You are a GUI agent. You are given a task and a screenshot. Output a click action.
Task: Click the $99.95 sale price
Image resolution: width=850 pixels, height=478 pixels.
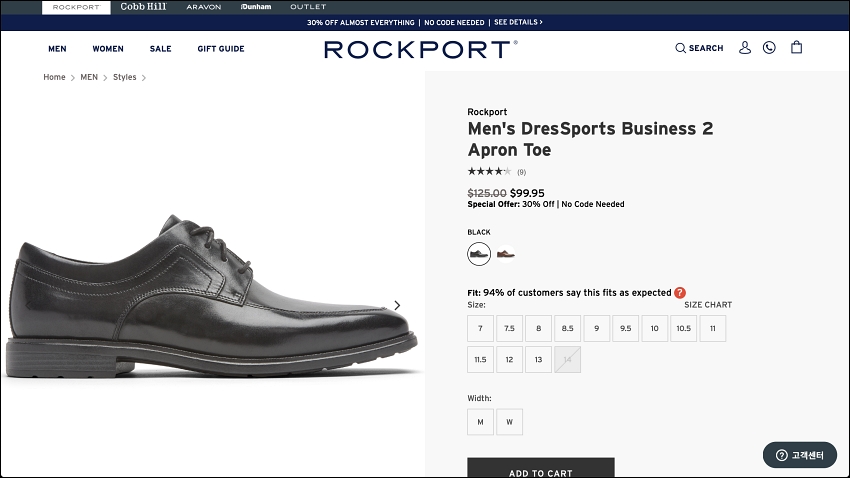point(527,193)
